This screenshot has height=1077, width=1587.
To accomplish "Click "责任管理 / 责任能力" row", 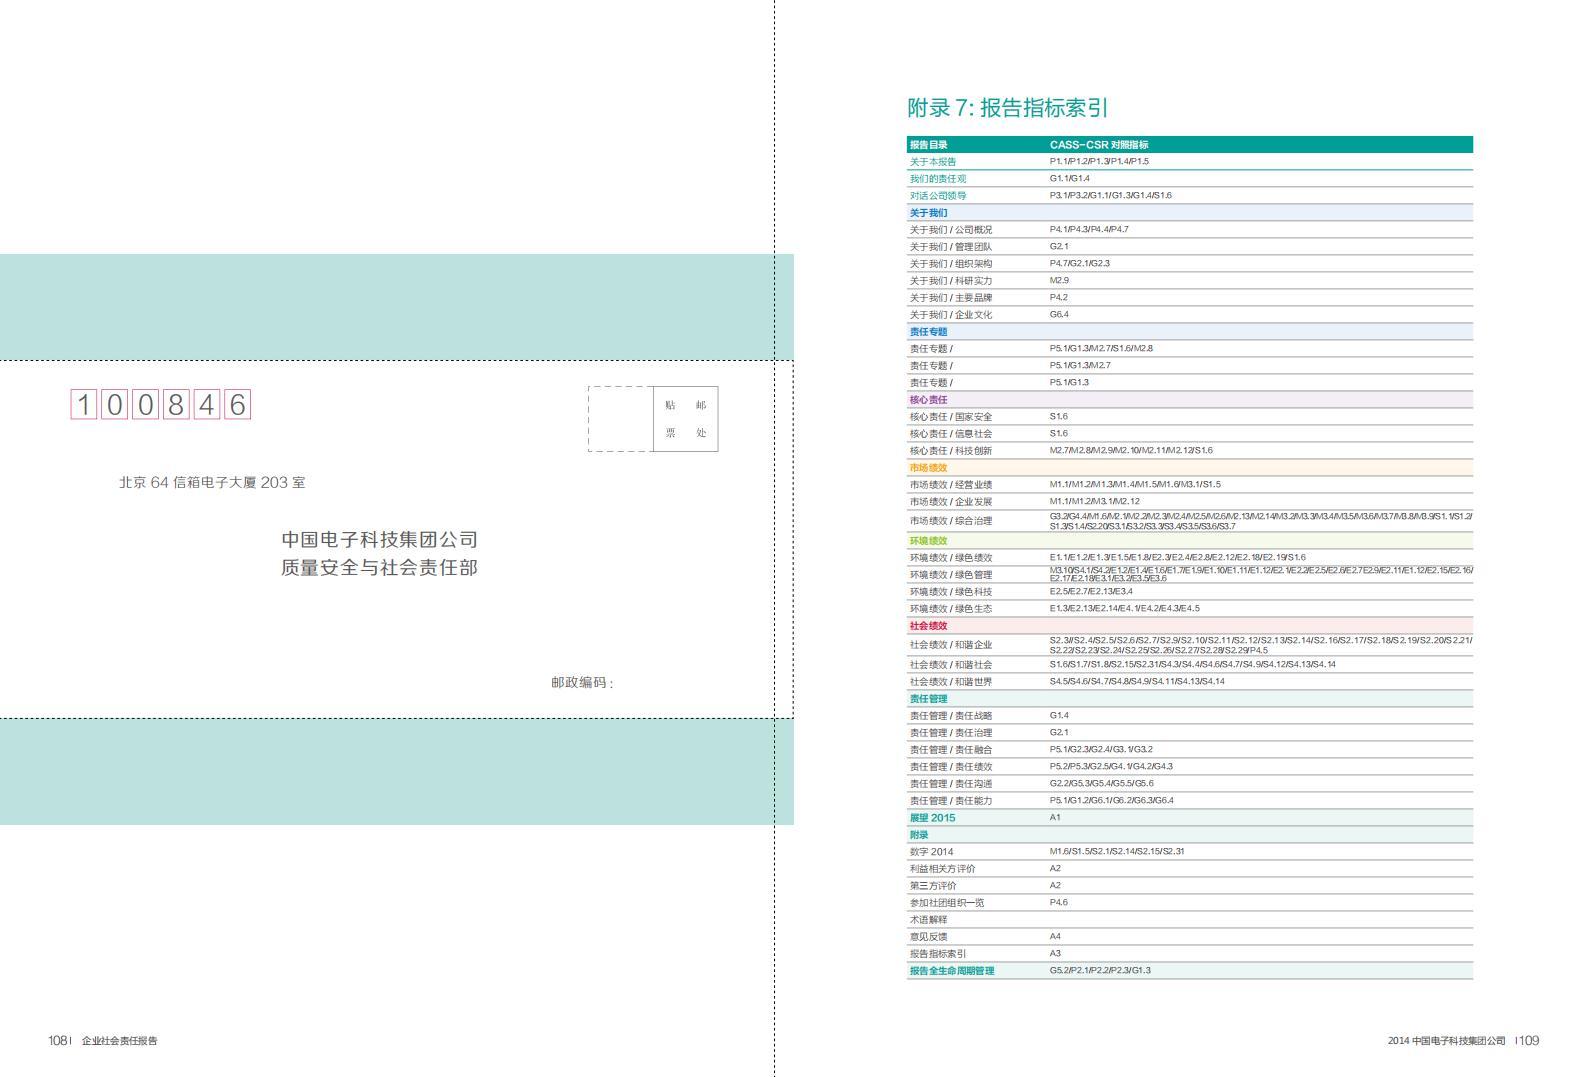I will [1190, 801].
